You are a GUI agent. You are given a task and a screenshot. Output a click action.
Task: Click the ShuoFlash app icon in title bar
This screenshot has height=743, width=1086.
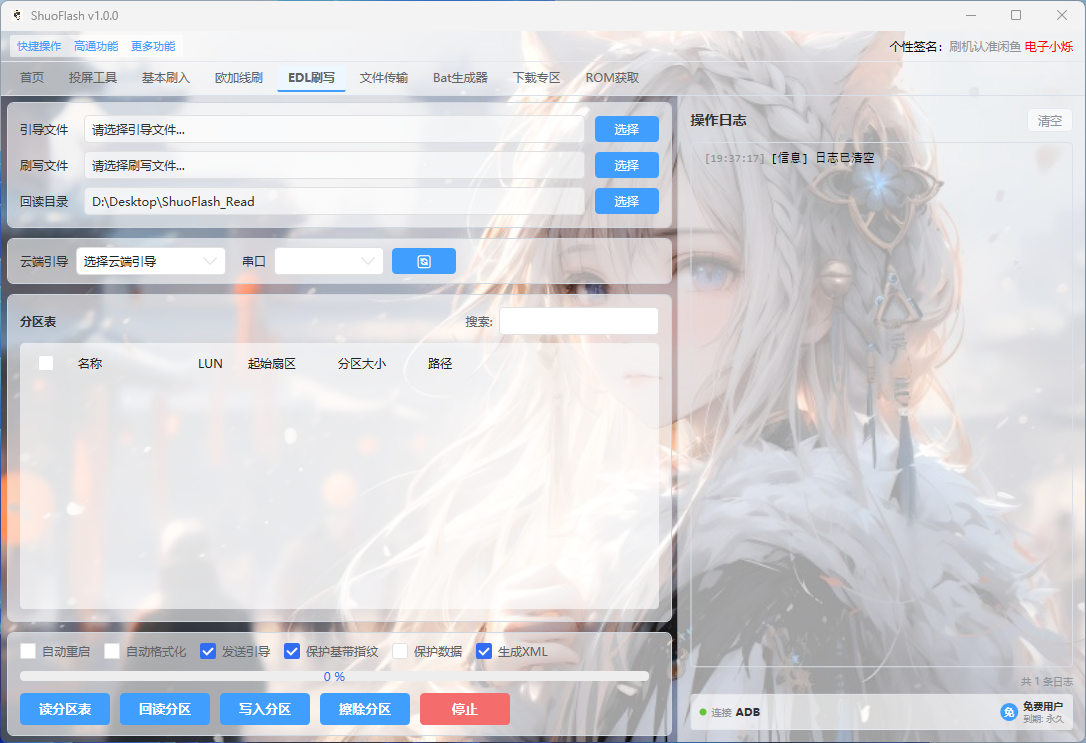click(17, 15)
